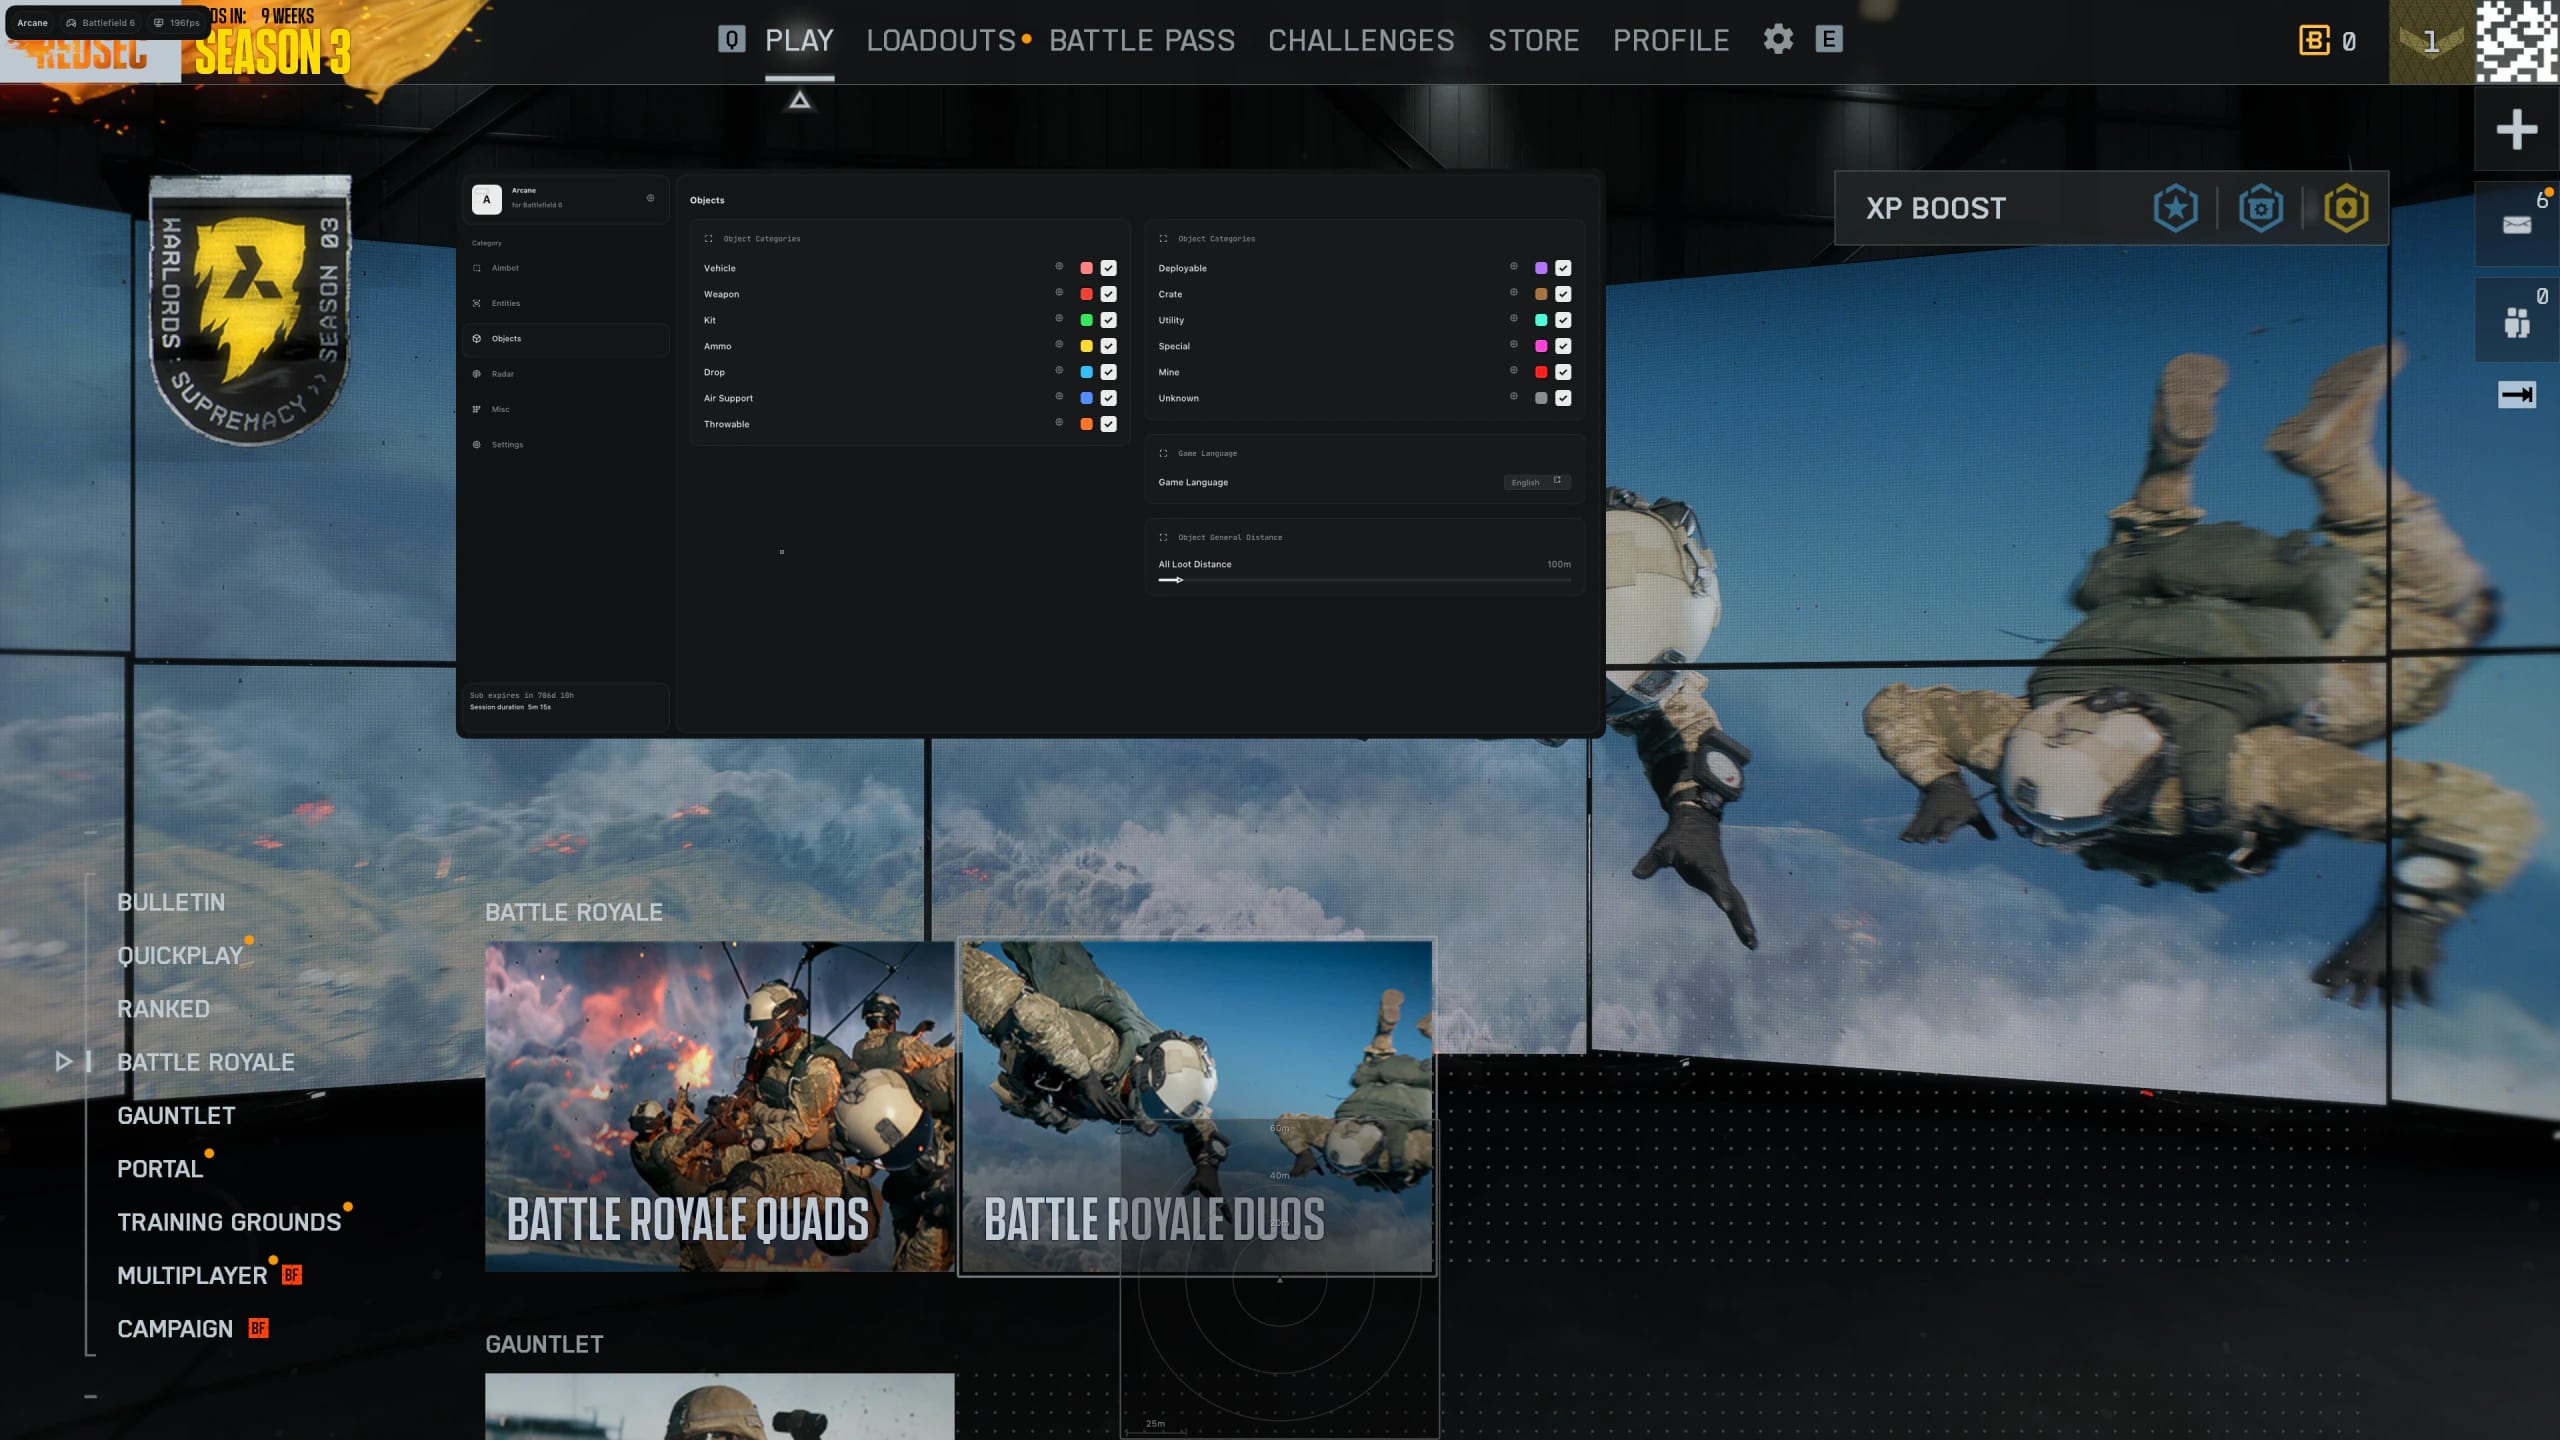The width and height of the screenshot is (2560, 1440).
Task: Select QUICKPLAY from the left menu
Action: point(180,955)
